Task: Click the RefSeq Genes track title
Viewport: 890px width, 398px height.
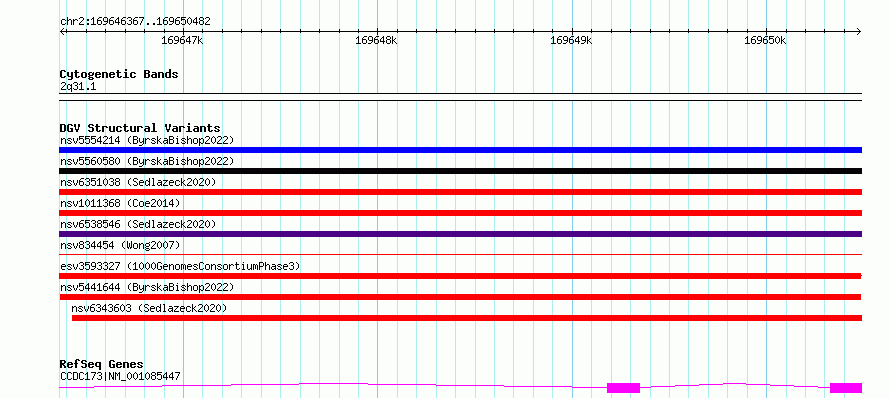Action: coord(102,365)
